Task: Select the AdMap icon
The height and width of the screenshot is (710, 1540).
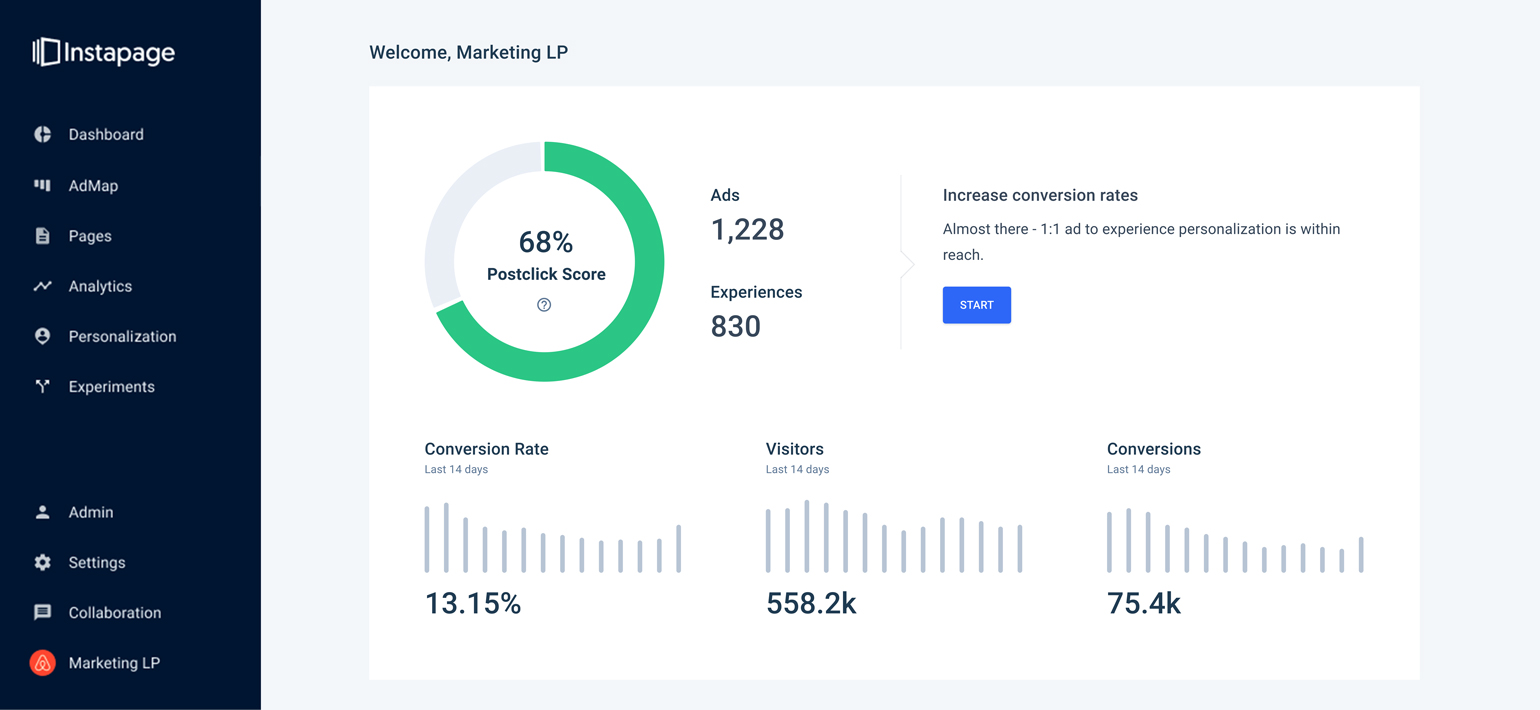Action: tap(42, 185)
